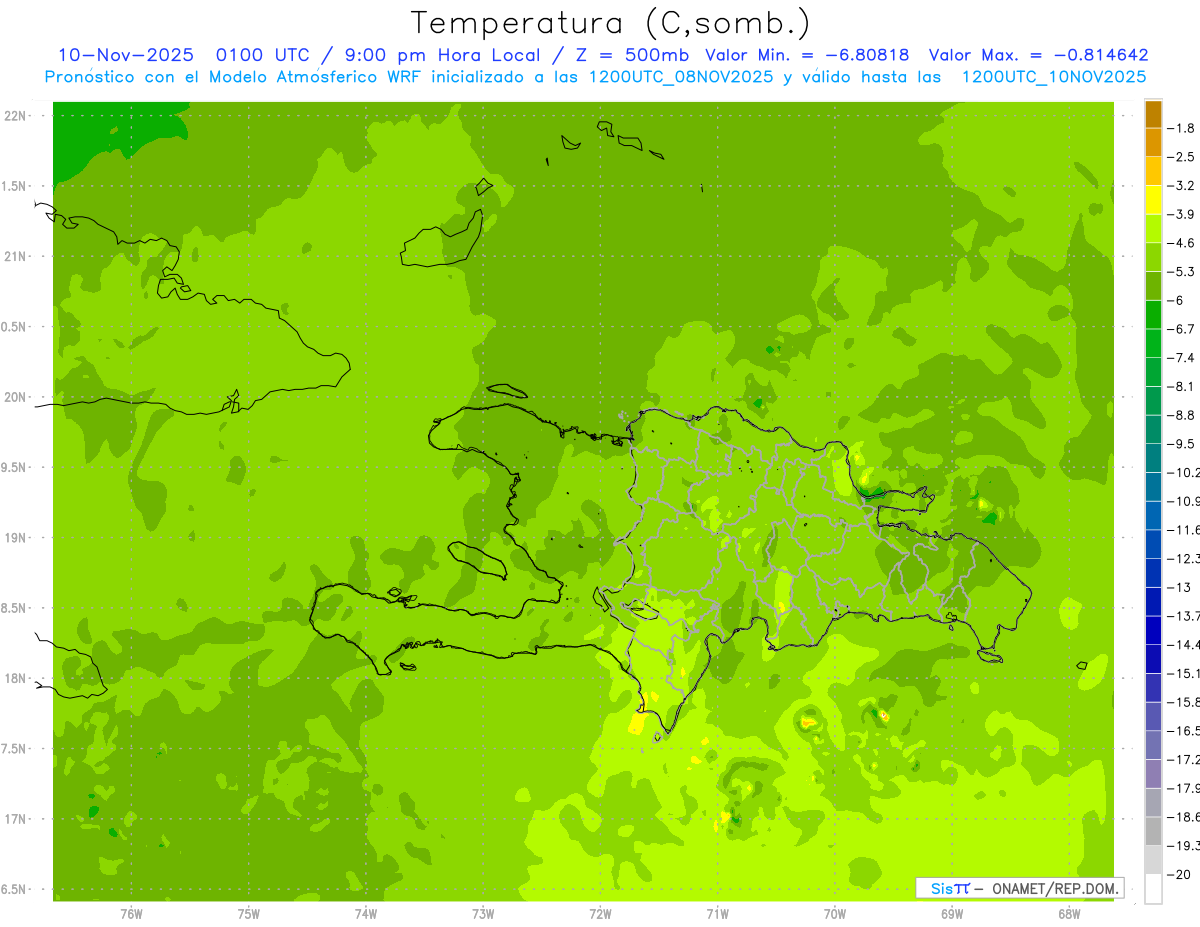
Task: Click the "70W" longitude label
Action: pos(834,914)
